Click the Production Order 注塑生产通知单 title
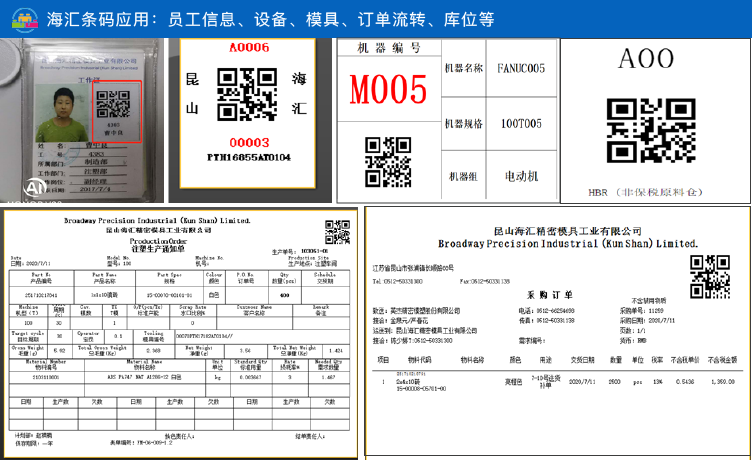The height and width of the screenshot is (460, 752). (x=158, y=245)
